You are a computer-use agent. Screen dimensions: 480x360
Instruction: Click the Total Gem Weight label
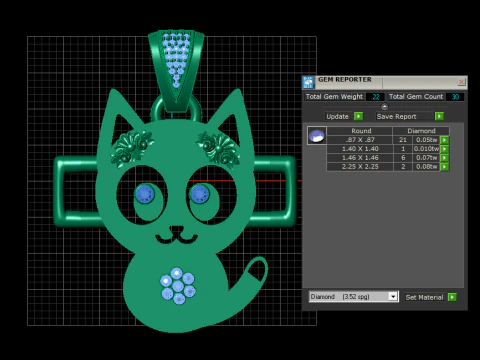click(334, 97)
